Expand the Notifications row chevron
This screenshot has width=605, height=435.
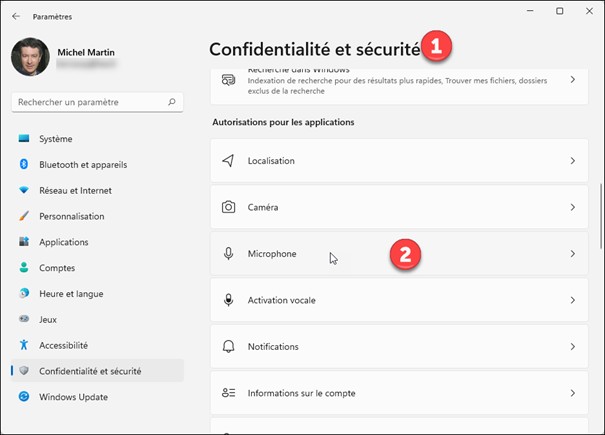click(x=573, y=347)
